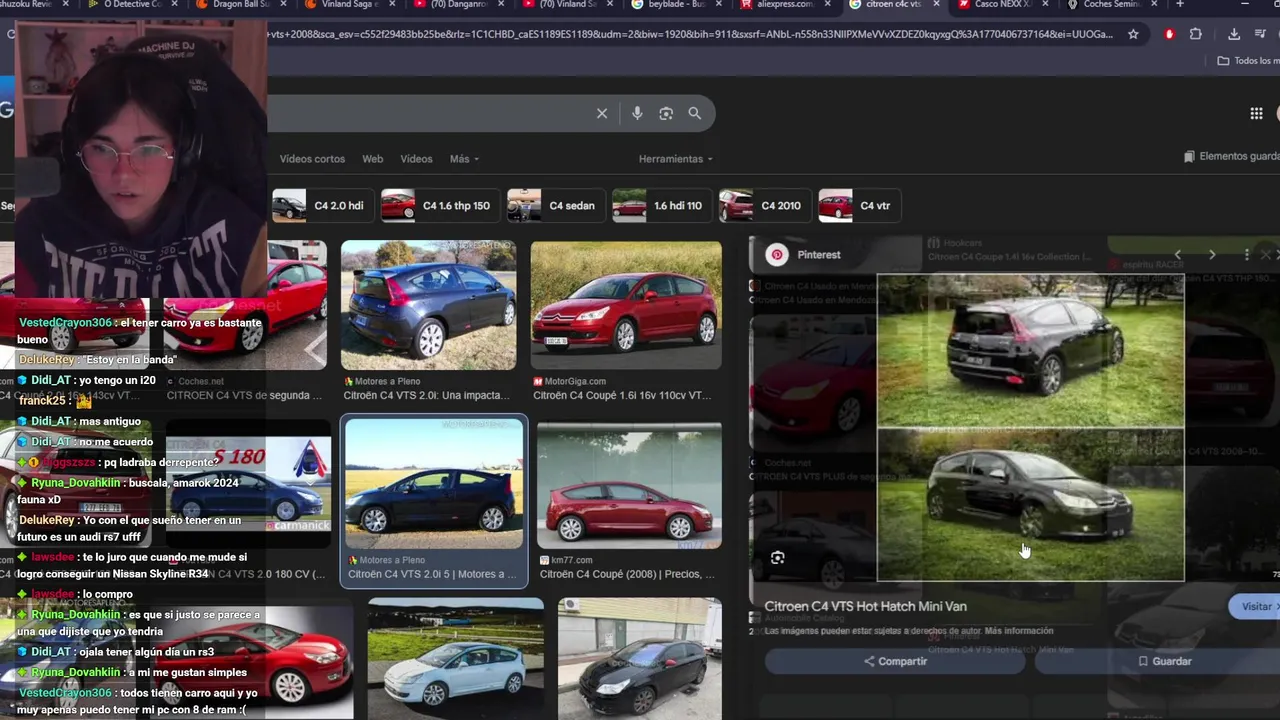Image resolution: width=1280 pixels, height=720 pixels.
Task: Open the MotorGiga.com source link
Action: tap(570, 381)
